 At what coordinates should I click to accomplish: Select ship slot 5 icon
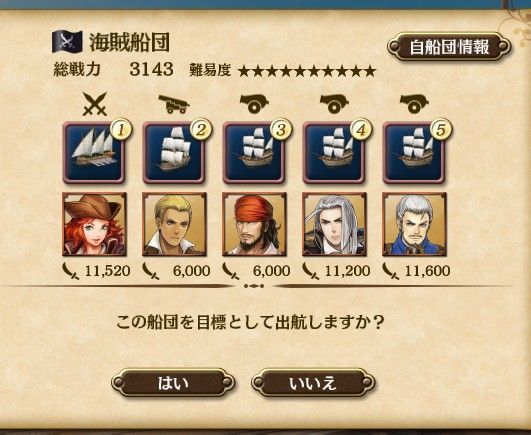(x=413, y=153)
